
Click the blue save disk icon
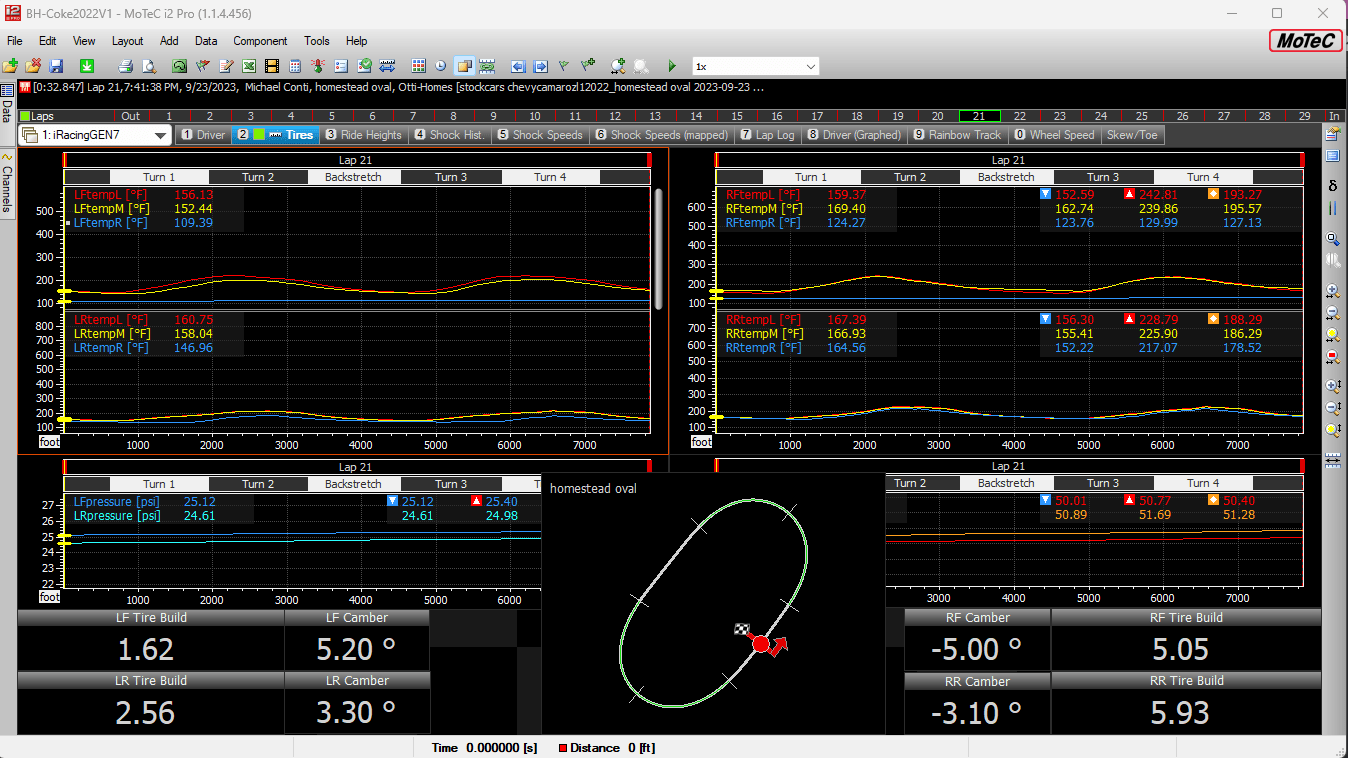pyautogui.click(x=56, y=66)
